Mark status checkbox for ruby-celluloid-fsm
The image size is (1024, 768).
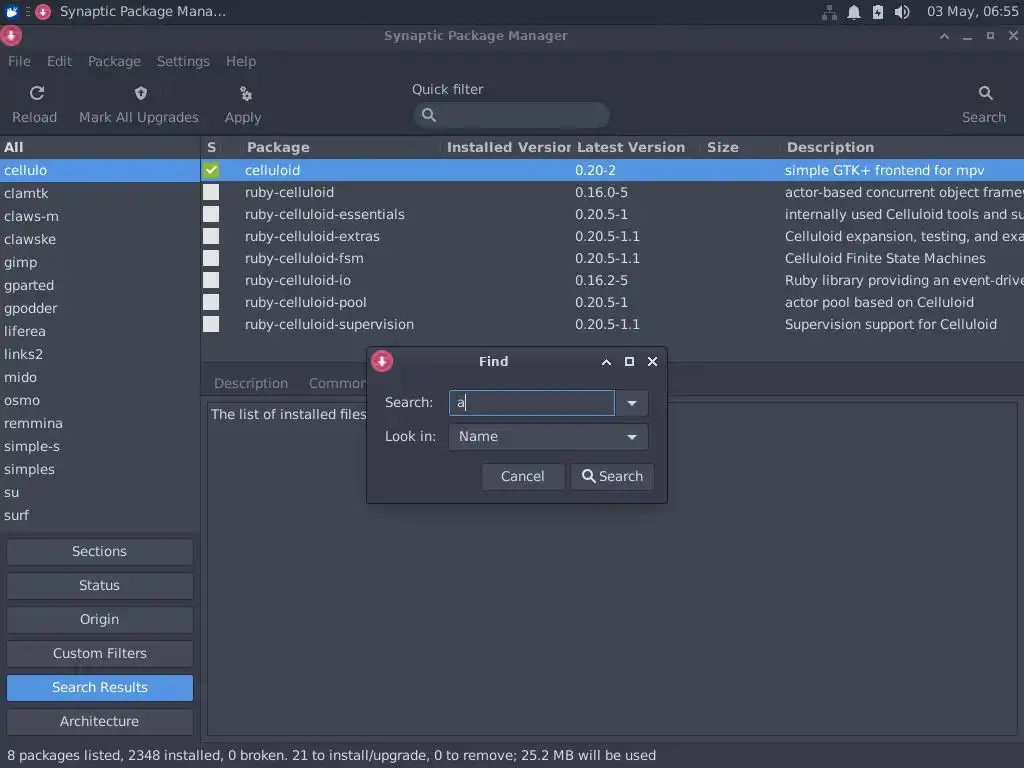211,258
